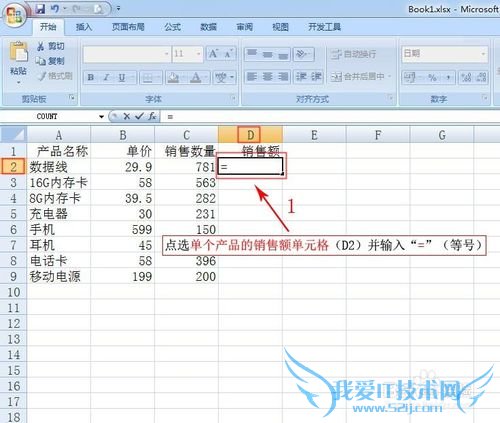
Task: Decrease font size with the small A icon
Action: tap(228, 54)
